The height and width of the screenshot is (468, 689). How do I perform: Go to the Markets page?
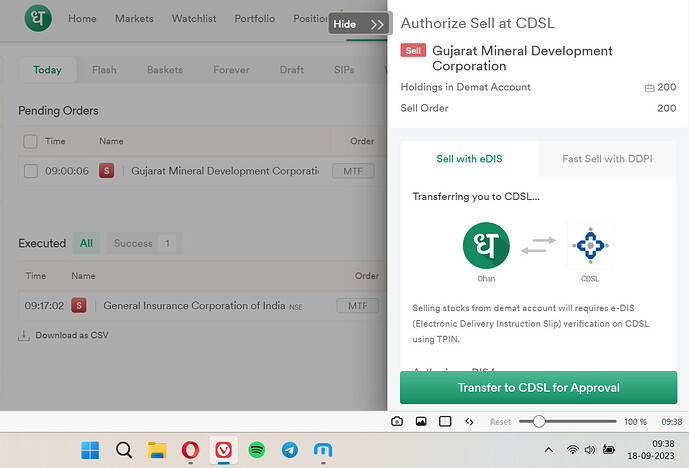(x=134, y=18)
